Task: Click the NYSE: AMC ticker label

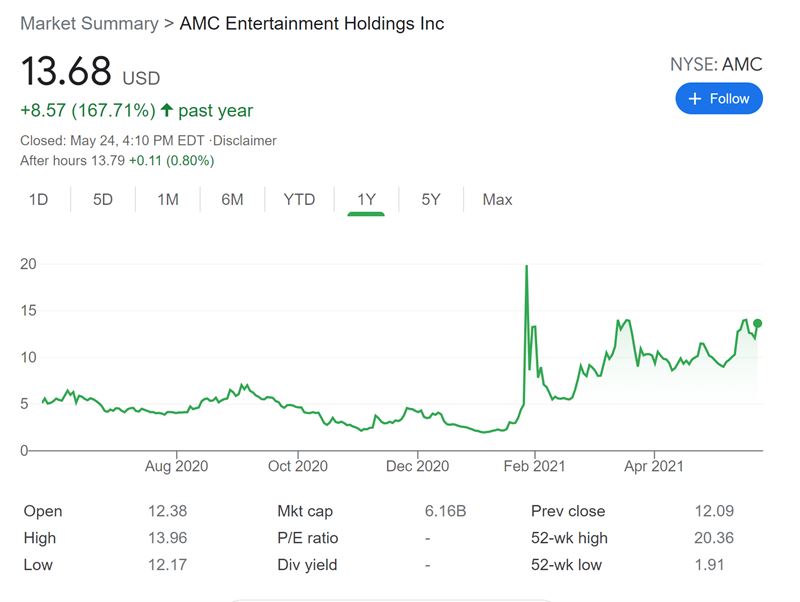Action: [715, 65]
